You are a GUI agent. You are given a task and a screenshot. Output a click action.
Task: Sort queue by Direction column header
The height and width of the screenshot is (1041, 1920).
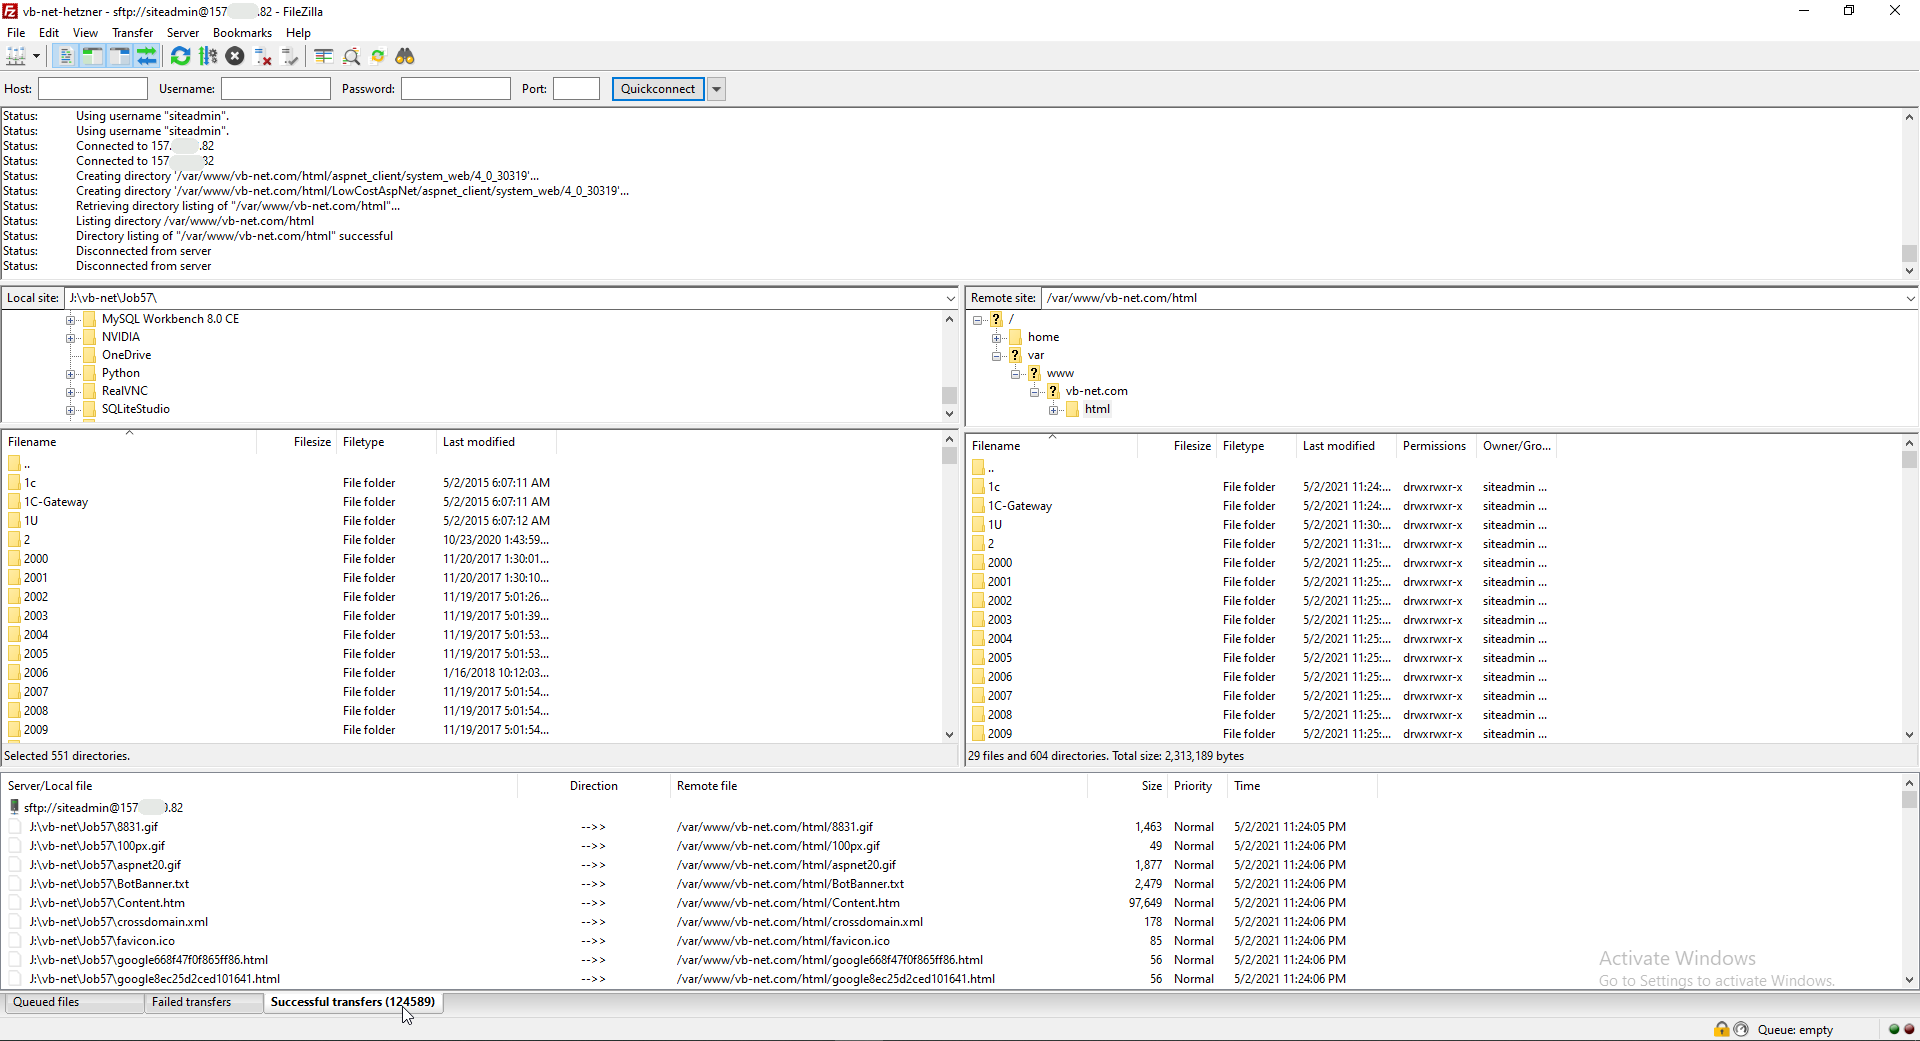pos(594,786)
